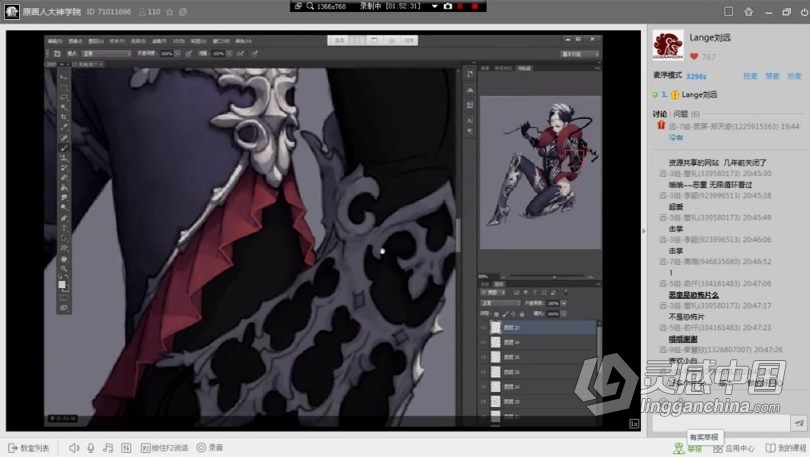The height and width of the screenshot is (457, 810).
Task: Select the Type tool in the toolbar
Action: point(64,228)
